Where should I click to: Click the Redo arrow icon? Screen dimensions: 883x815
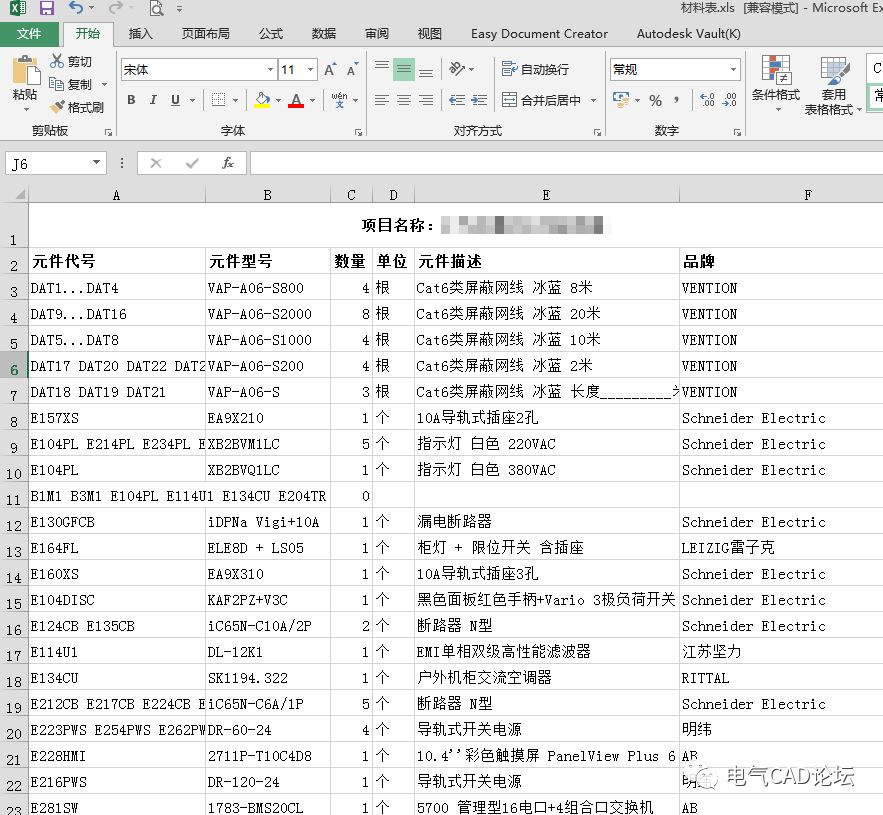[115, 8]
